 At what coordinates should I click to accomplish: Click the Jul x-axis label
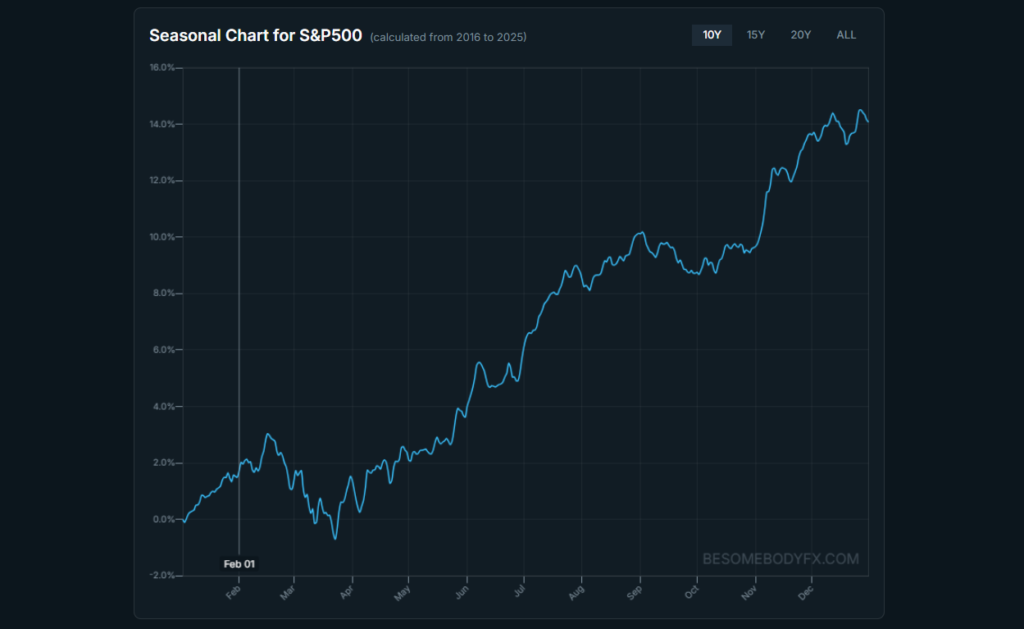pyautogui.click(x=520, y=592)
